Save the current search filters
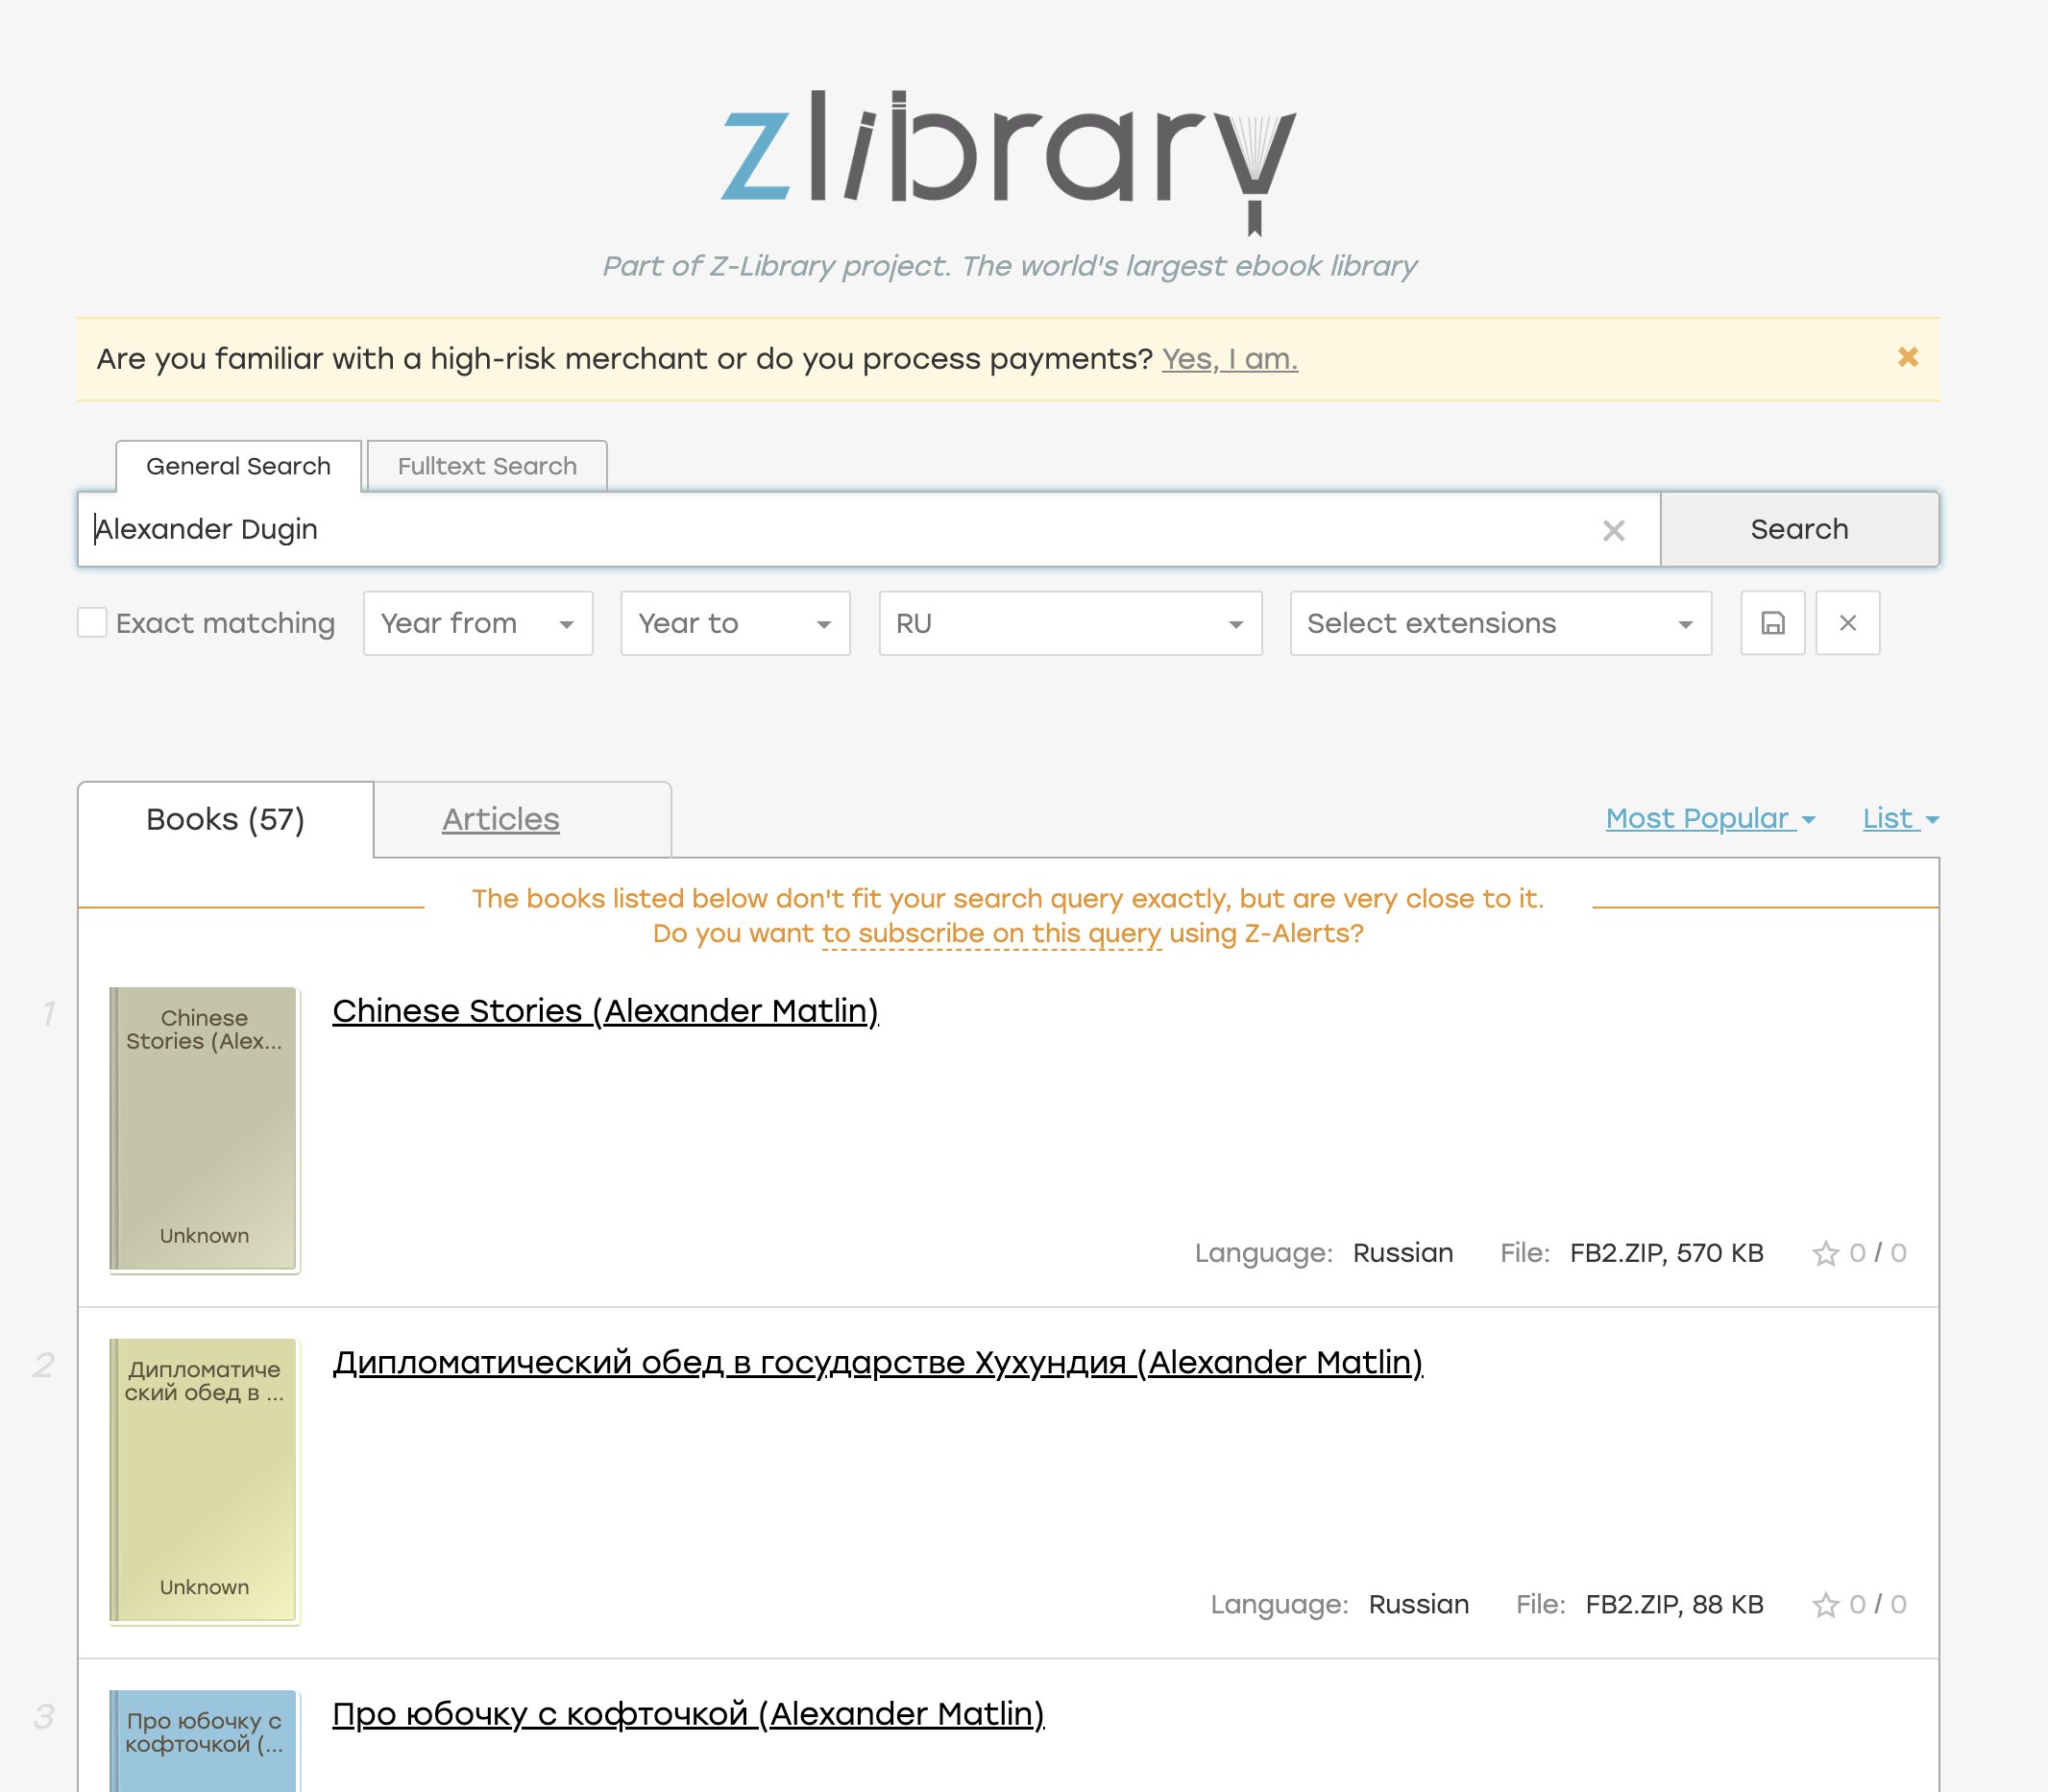This screenshot has width=2048, height=1792. tap(1772, 623)
